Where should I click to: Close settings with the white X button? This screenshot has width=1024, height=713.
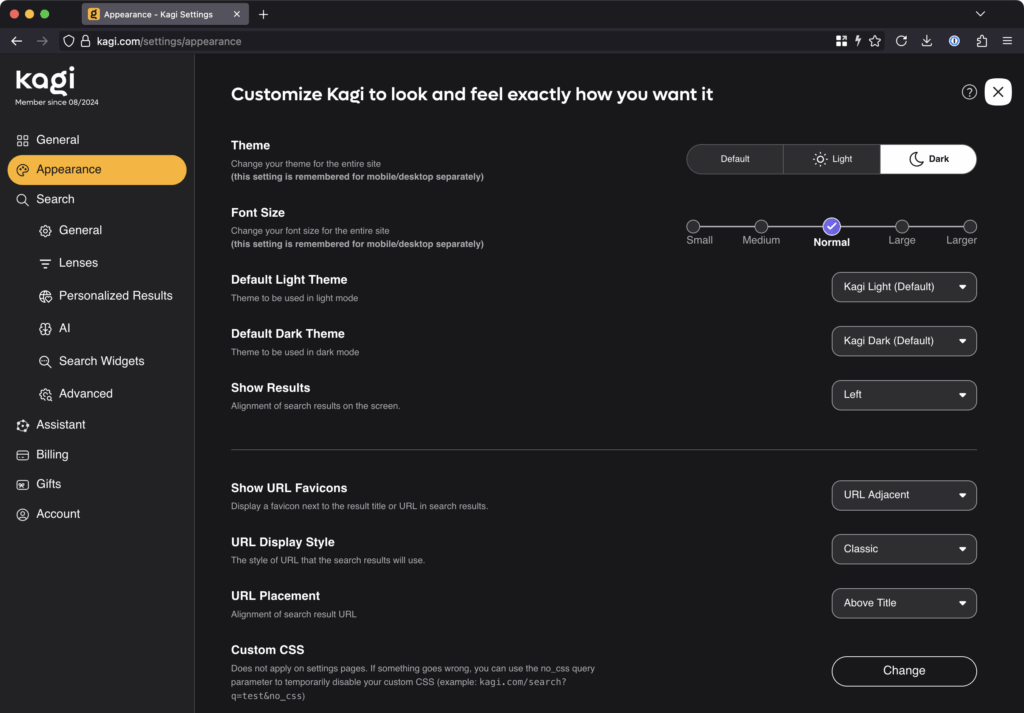(998, 92)
